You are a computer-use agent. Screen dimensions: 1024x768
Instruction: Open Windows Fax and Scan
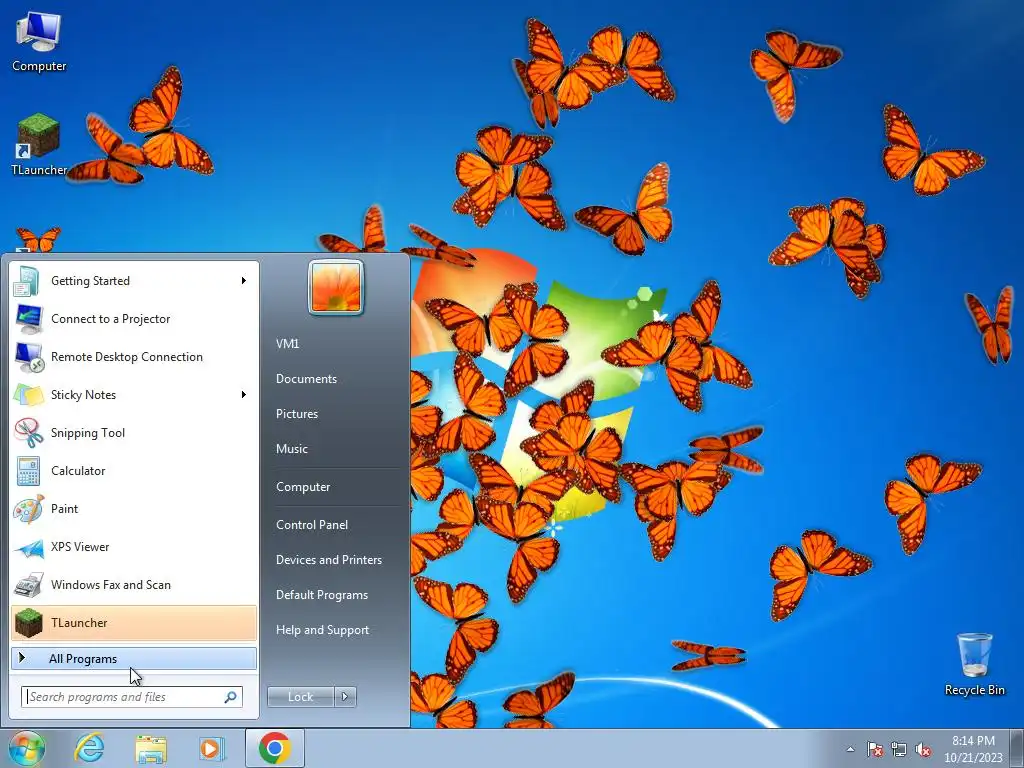134,584
